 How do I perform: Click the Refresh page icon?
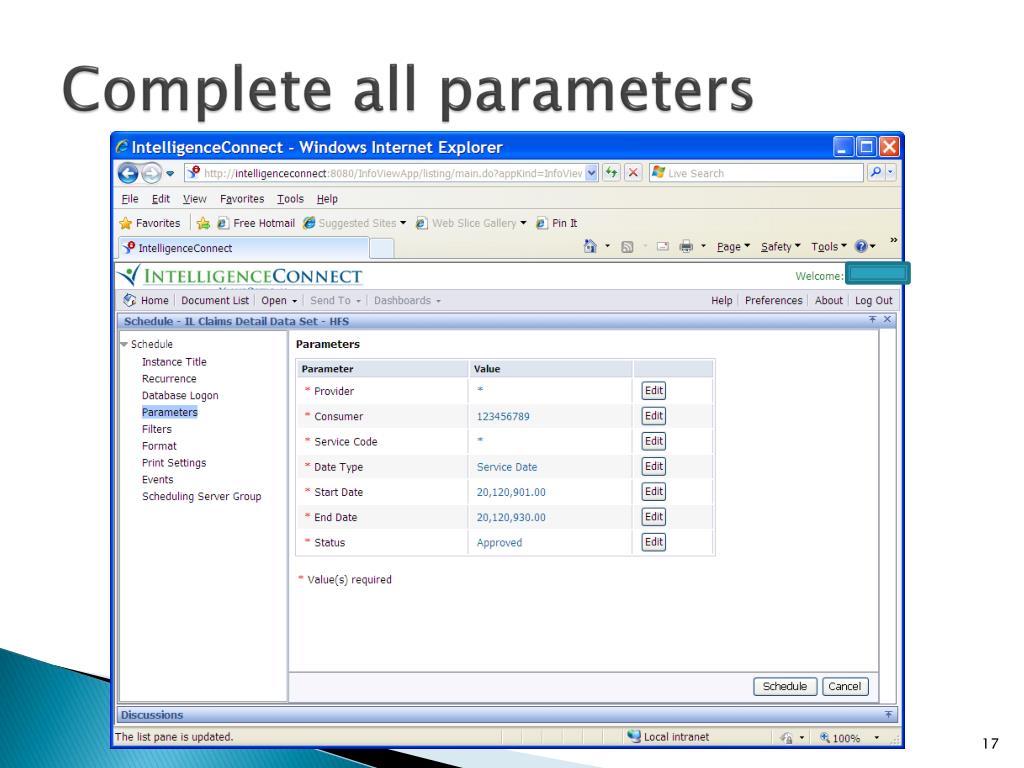tap(611, 173)
